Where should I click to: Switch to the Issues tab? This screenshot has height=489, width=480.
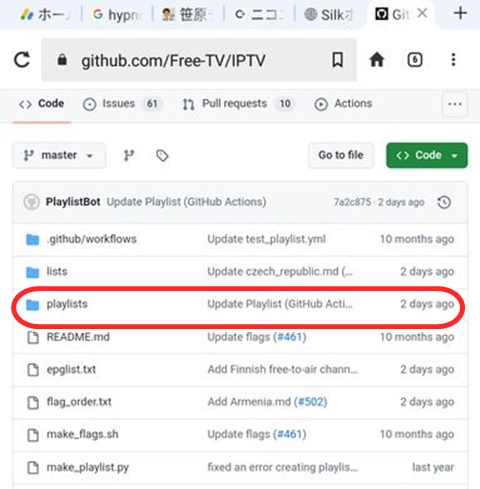click(122, 104)
